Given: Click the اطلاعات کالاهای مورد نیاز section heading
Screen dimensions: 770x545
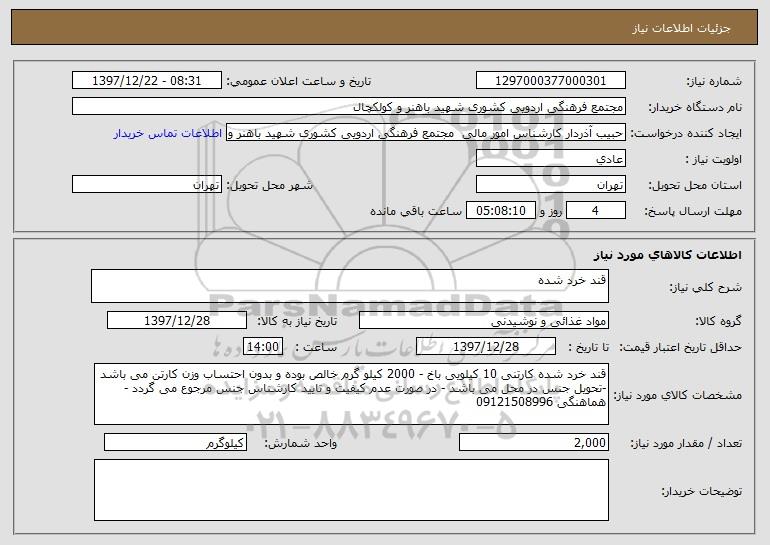Looking at the screenshot, I should [x=668, y=254].
